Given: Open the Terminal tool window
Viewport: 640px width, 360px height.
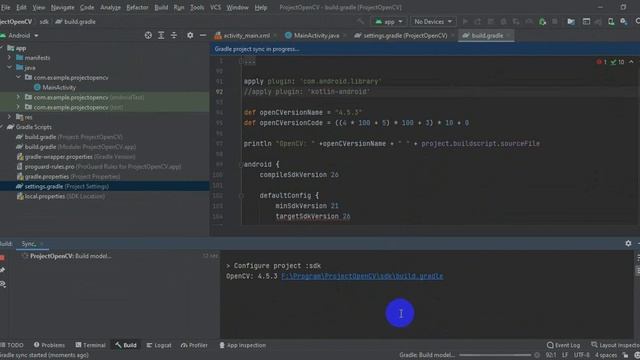Looking at the screenshot, I should [91, 345].
